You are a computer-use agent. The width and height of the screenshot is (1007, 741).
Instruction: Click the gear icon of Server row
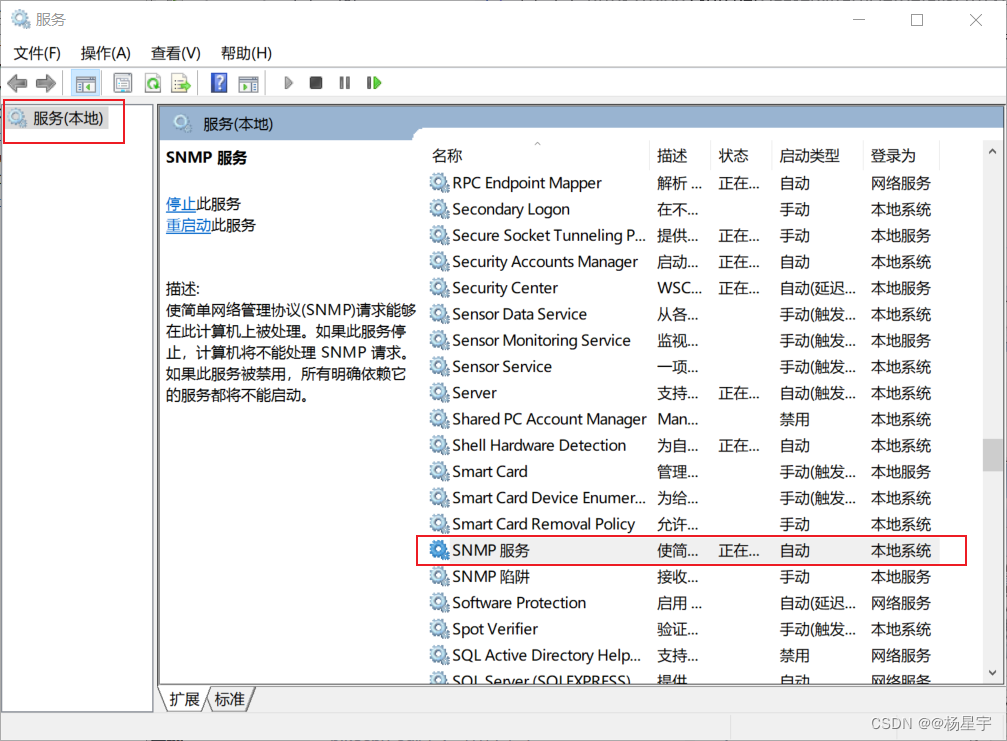[439, 392]
